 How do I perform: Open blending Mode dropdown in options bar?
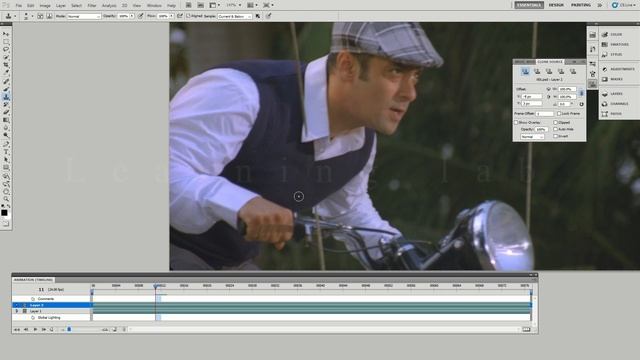(84, 16)
